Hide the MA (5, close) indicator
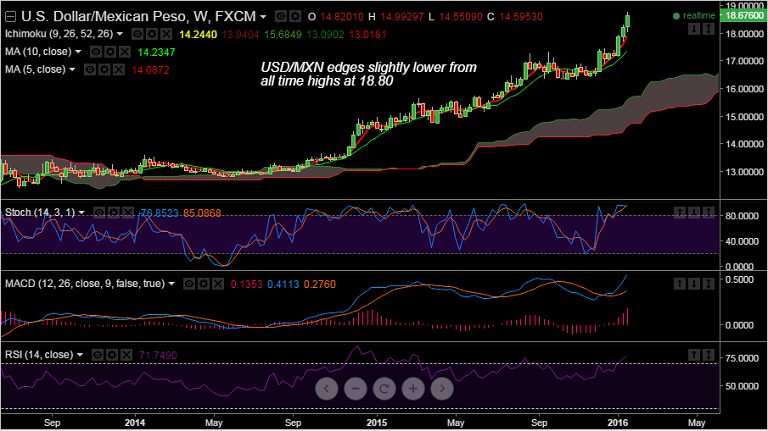This screenshot has width=768, height=431. click(90, 70)
